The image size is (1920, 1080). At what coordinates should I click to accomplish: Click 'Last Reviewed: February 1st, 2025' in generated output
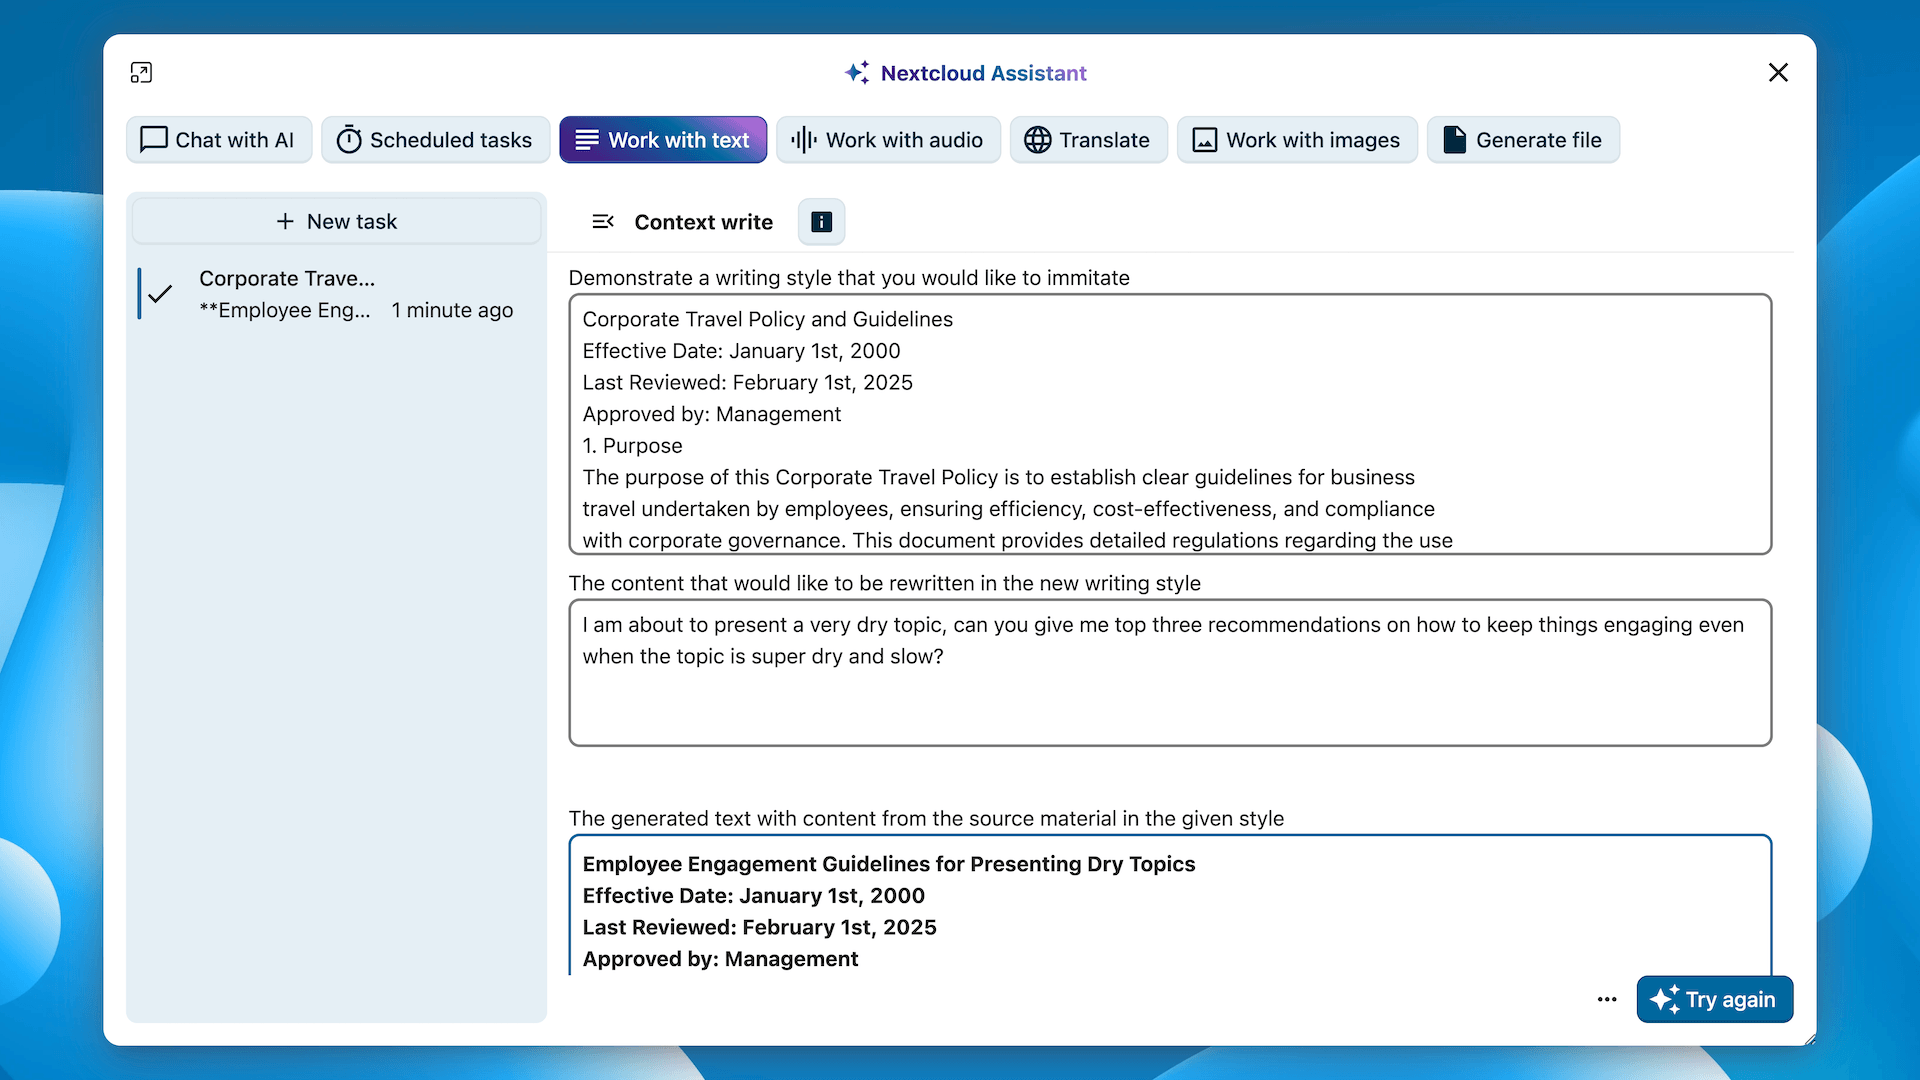(x=759, y=927)
